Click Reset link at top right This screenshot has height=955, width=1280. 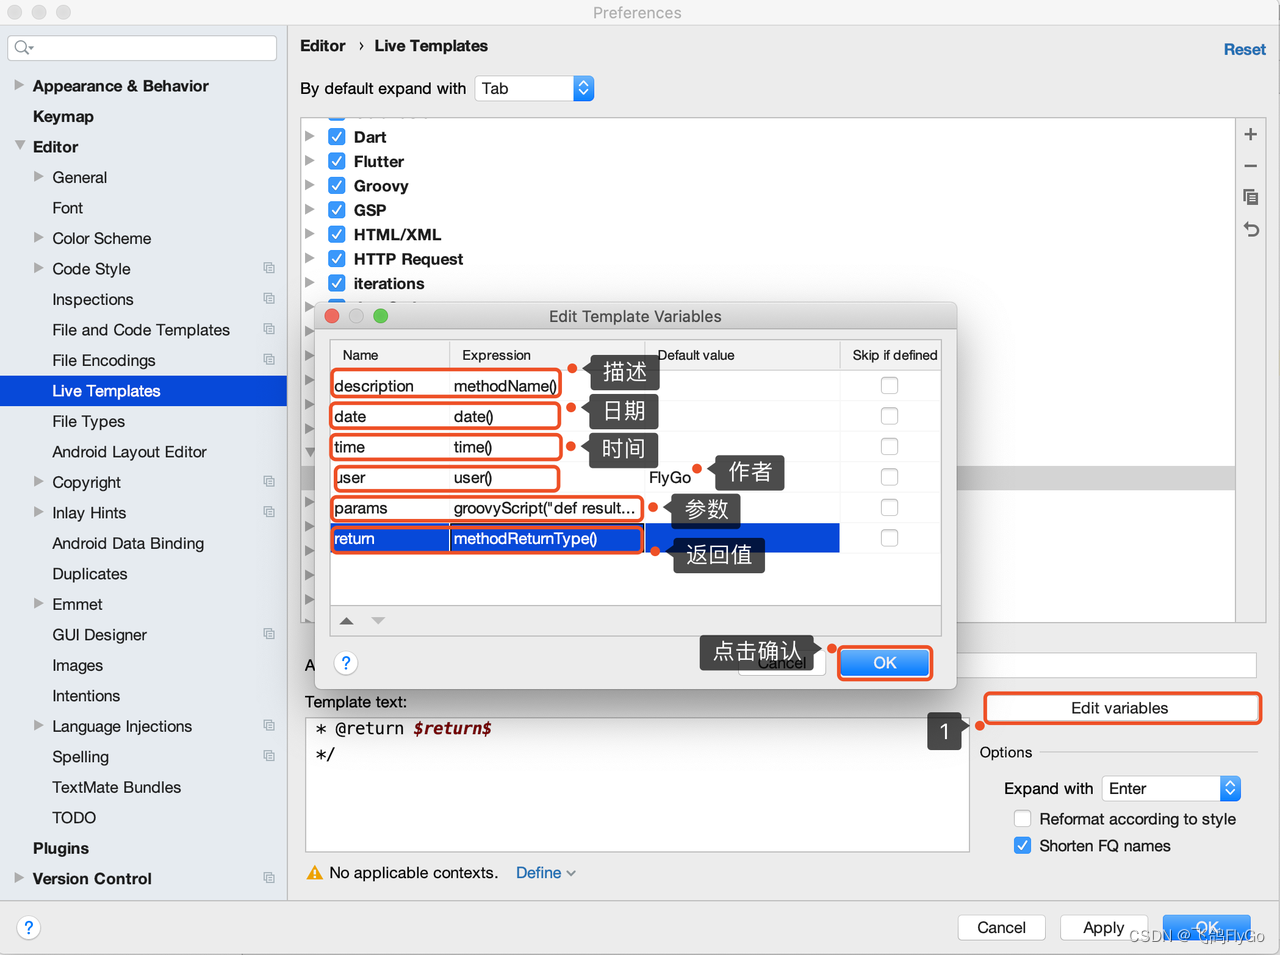click(1244, 49)
